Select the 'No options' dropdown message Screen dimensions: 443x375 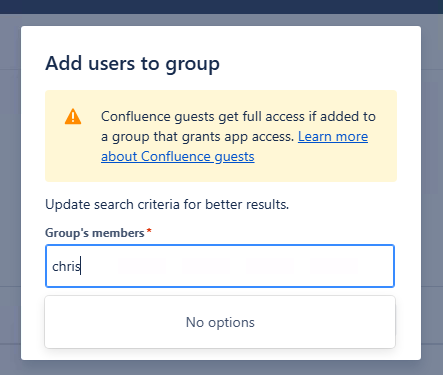tap(220, 322)
